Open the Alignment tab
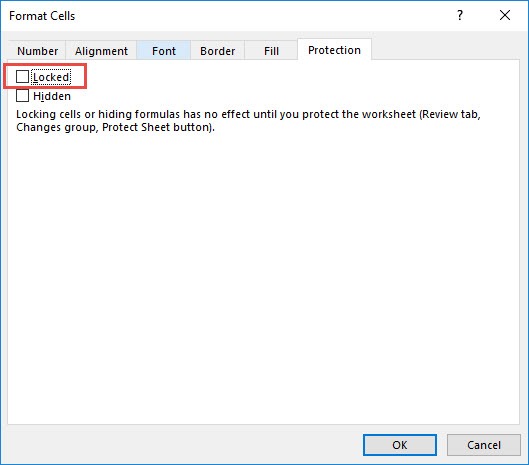Screen dimensions: 529x465 (x=101, y=51)
